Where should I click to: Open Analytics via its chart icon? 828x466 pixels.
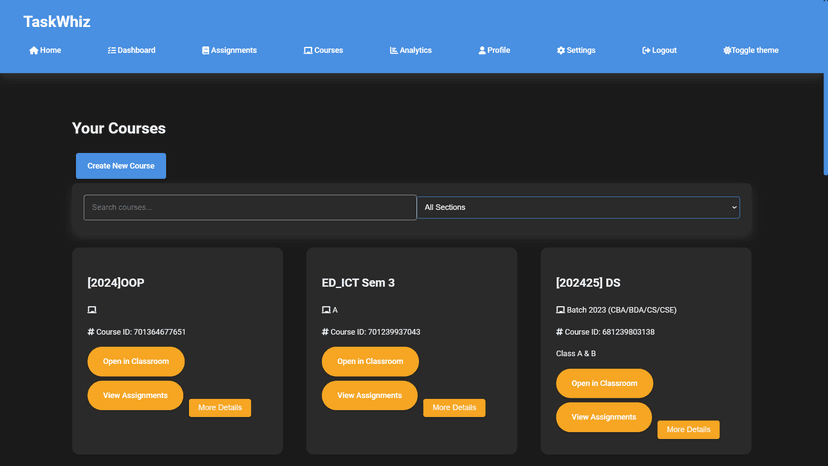pos(393,50)
